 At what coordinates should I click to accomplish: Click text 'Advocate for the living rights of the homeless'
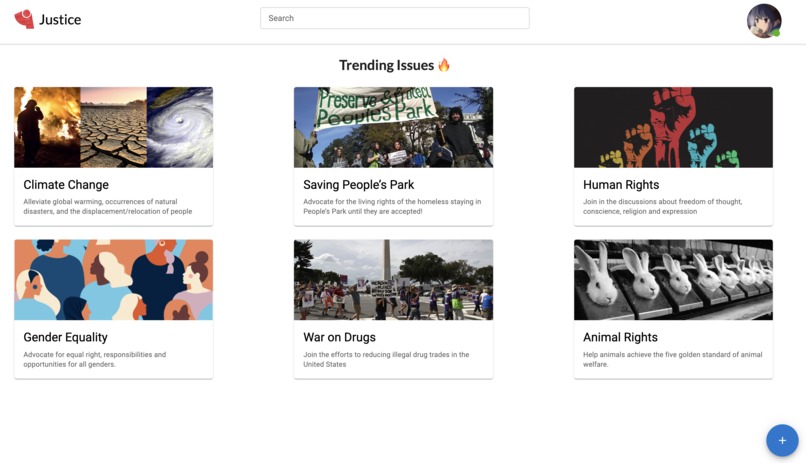click(375, 202)
